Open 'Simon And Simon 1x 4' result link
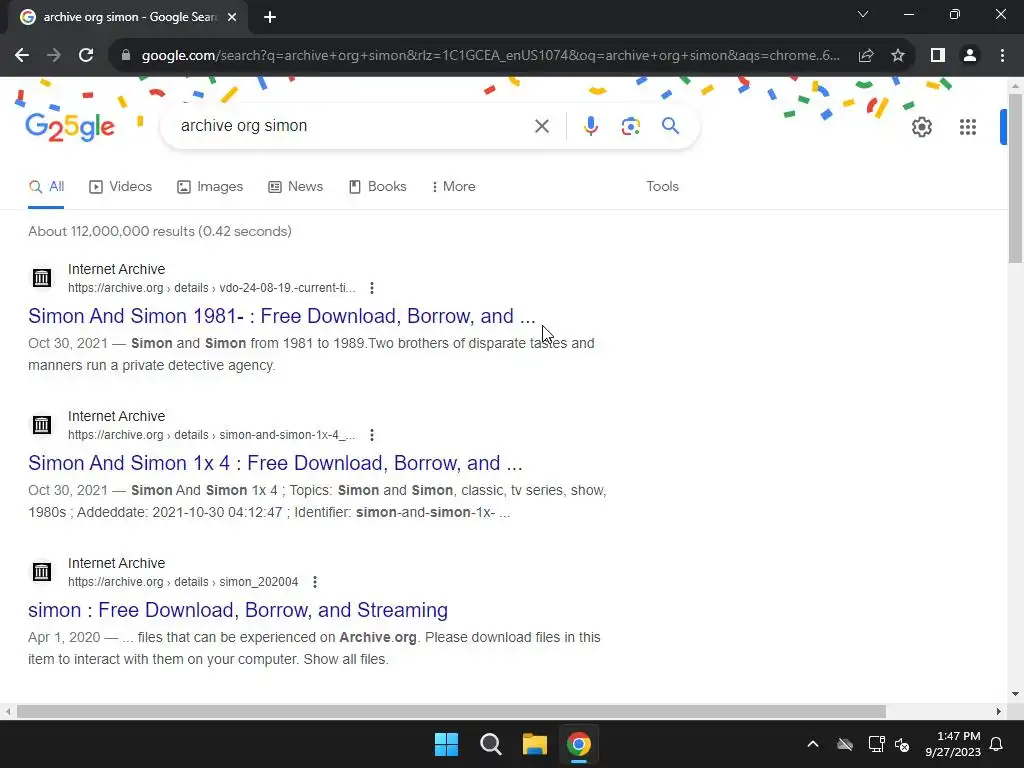This screenshot has height=768, width=1024. coord(275,463)
